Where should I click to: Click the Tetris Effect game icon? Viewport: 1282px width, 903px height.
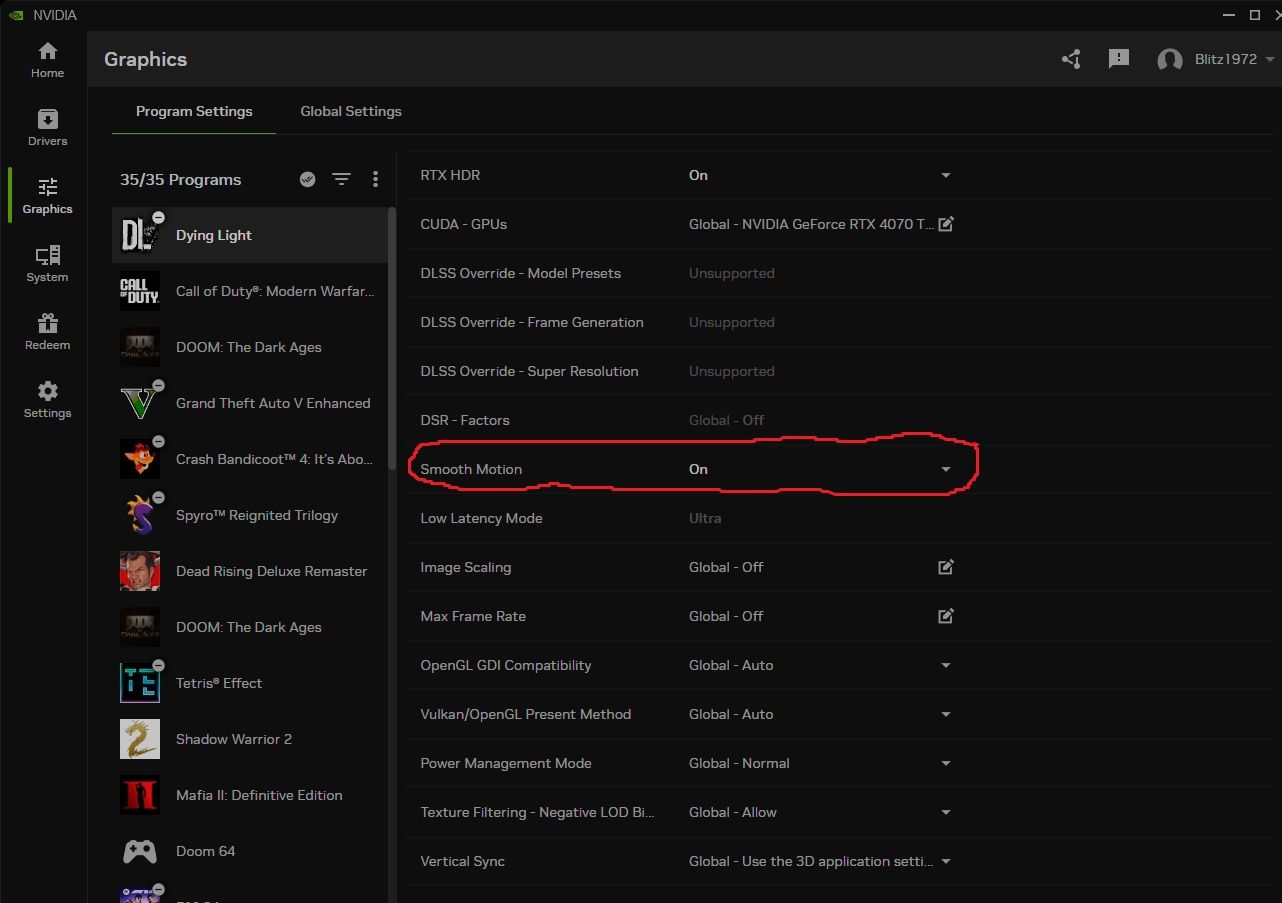click(140, 683)
